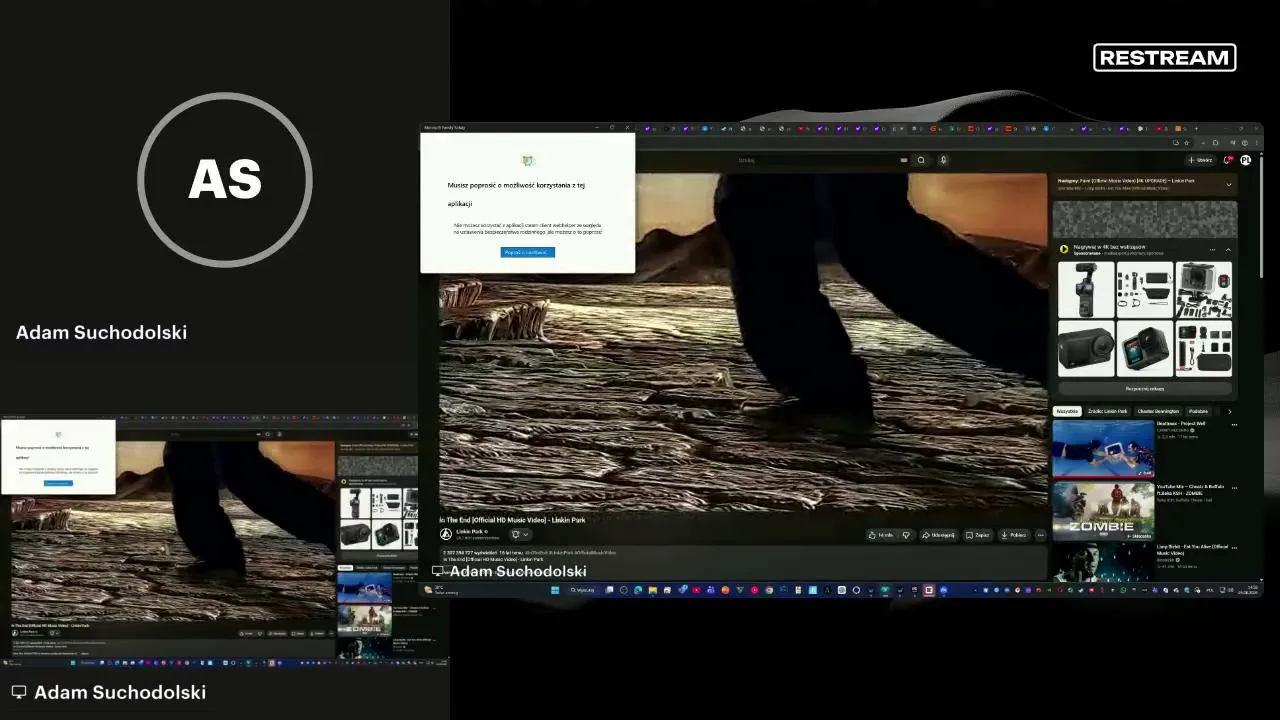The height and width of the screenshot is (720, 1280).
Task: Click the video title In The End
Action: (x=512, y=520)
